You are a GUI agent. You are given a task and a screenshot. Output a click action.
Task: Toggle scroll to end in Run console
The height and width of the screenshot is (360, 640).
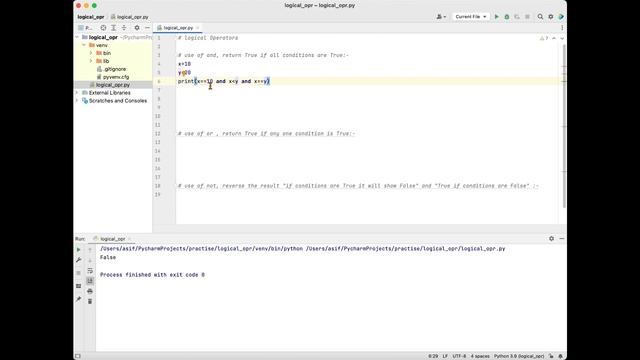pyautogui.click(x=90, y=281)
